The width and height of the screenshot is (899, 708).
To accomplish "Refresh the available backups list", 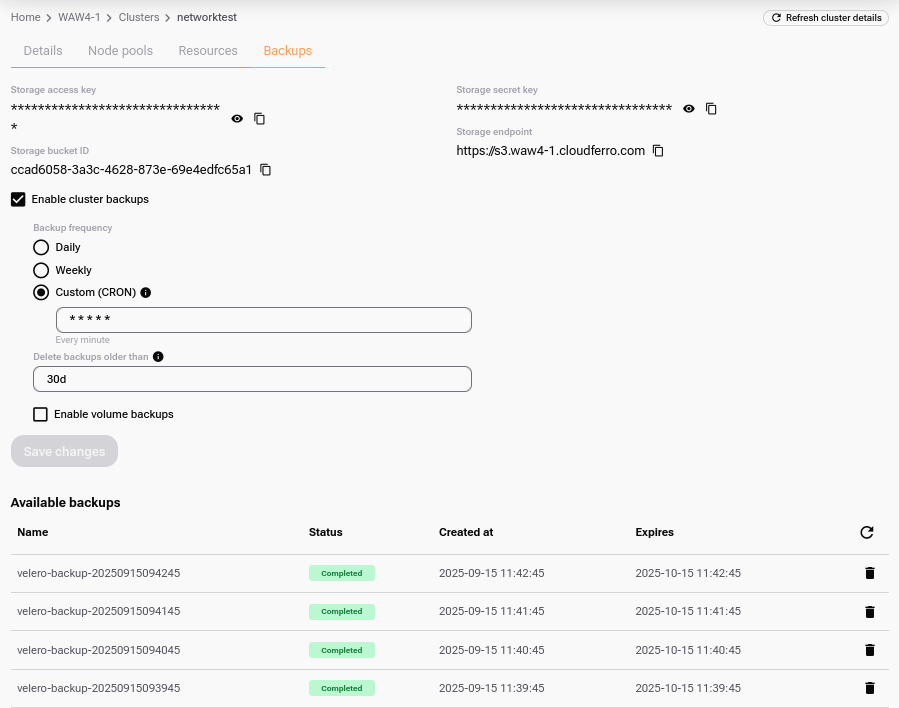I will click(867, 533).
